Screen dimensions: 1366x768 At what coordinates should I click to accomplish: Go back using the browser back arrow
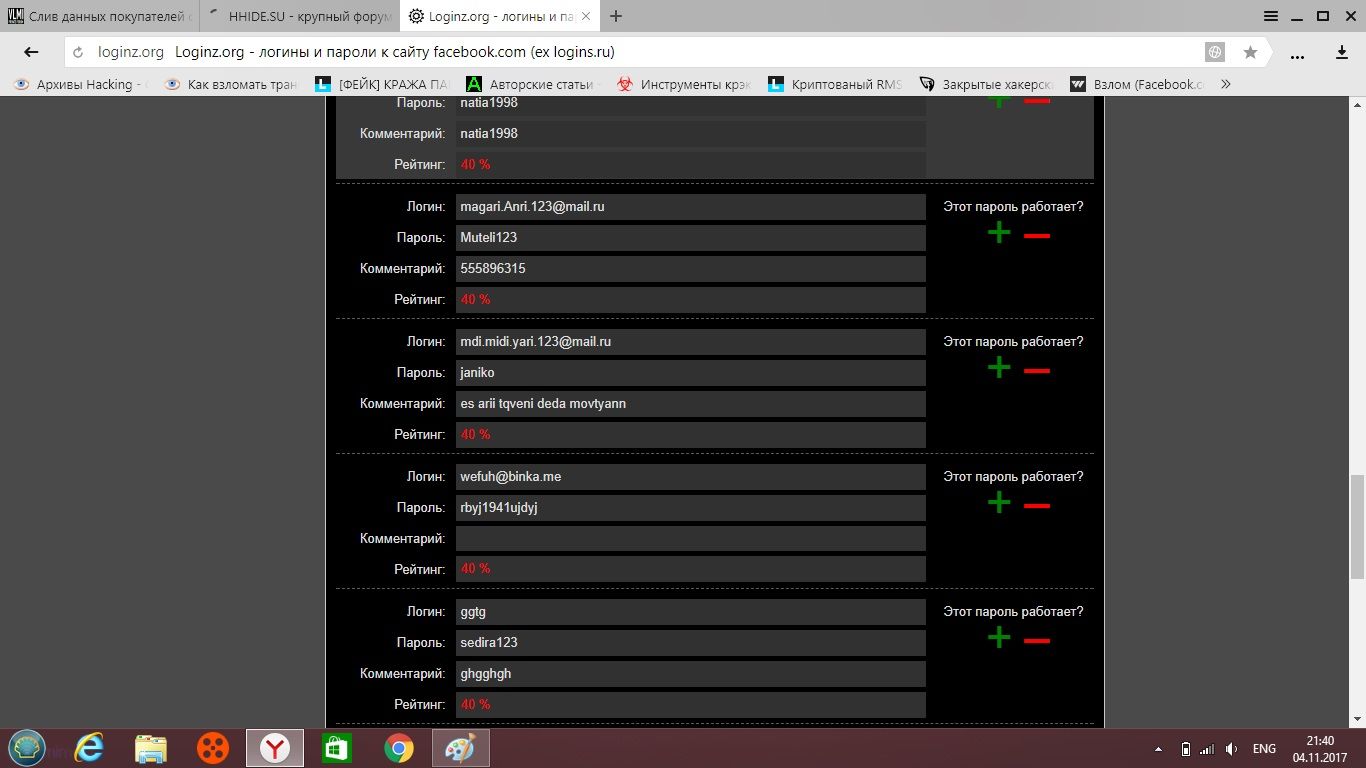tap(31, 52)
